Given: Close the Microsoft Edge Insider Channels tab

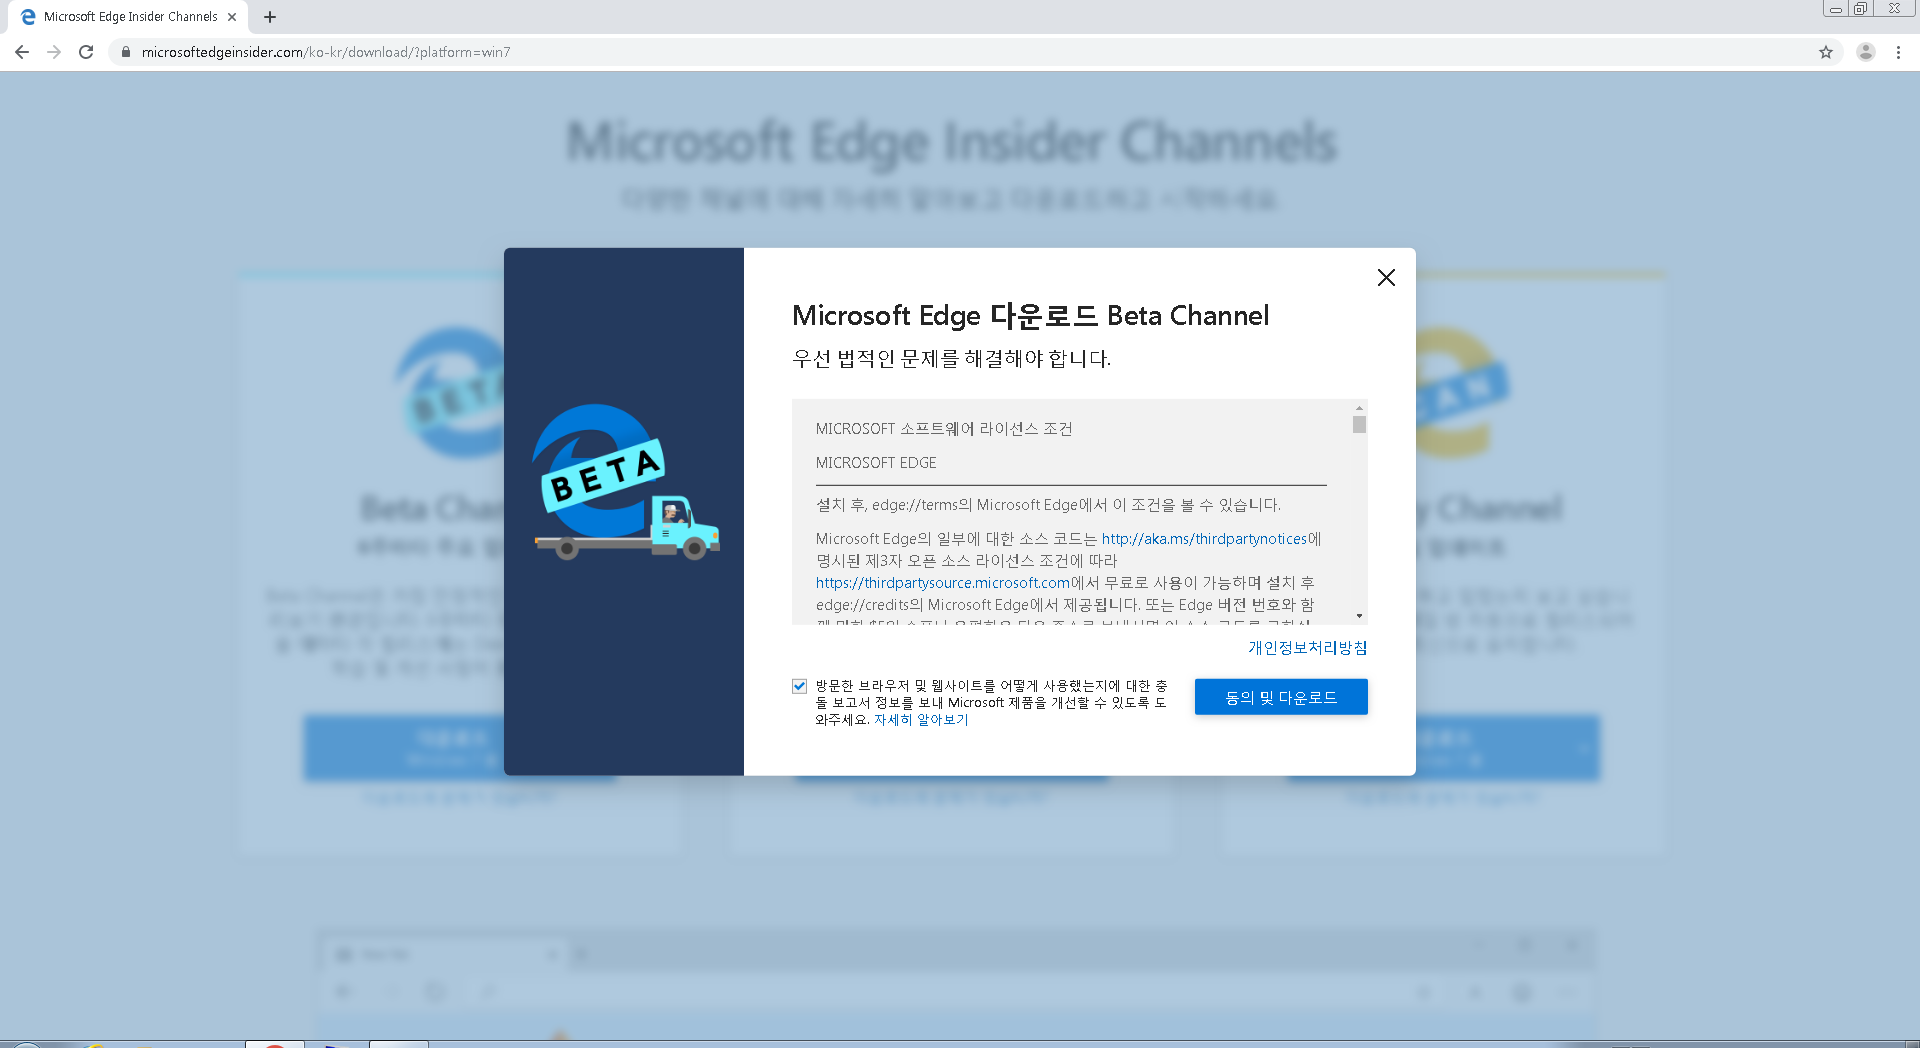Looking at the screenshot, I should click(232, 17).
